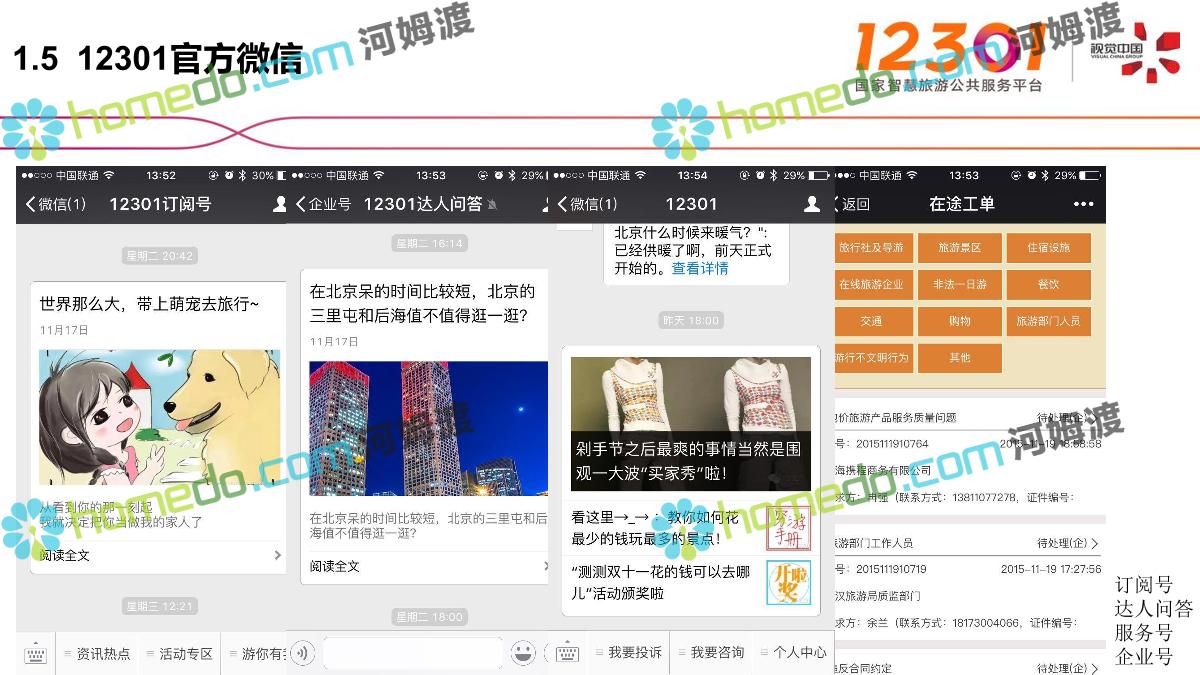
Task: Open the three-dot more menu in 在途工单
Action: (1083, 204)
